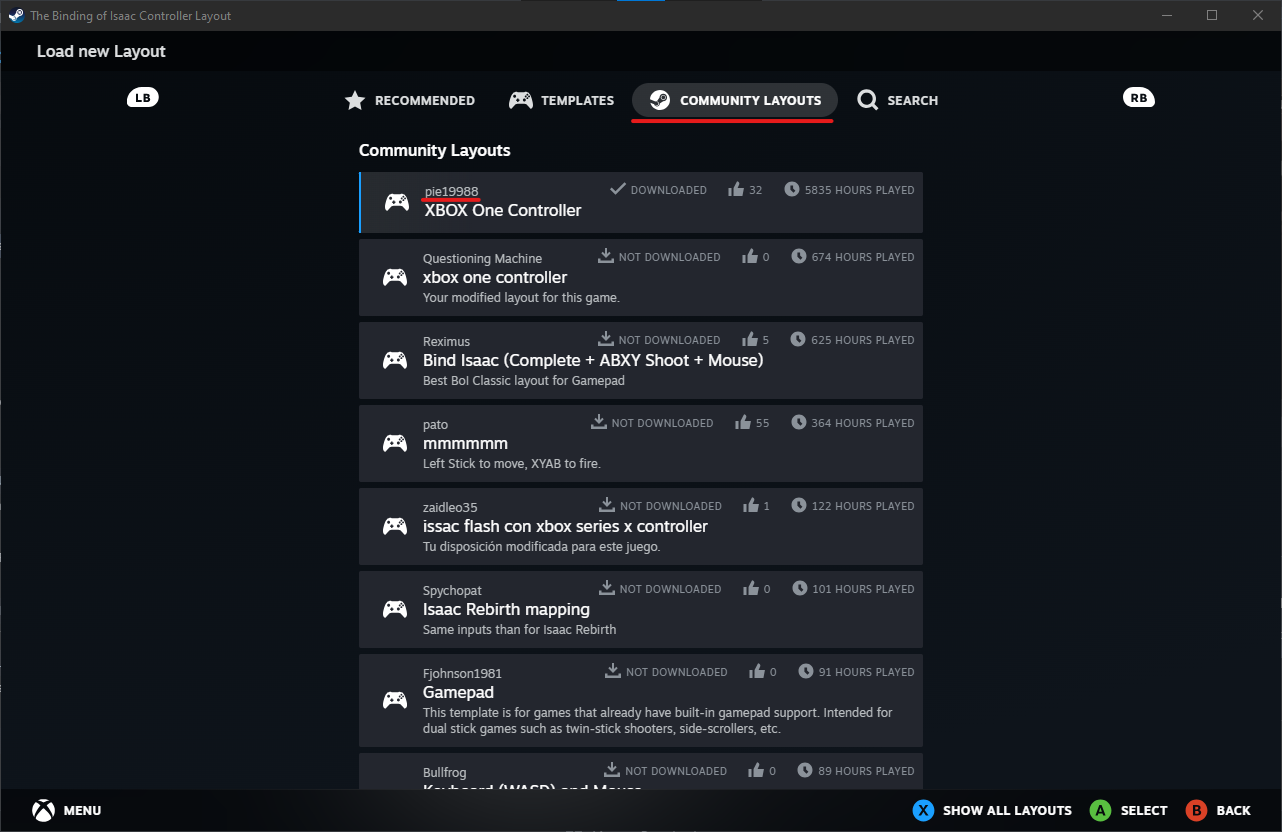Image resolution: width=1282 pixels, height=832 pixels.
Task: Click download icon on Spychopat layout
Action: point(607,588)
